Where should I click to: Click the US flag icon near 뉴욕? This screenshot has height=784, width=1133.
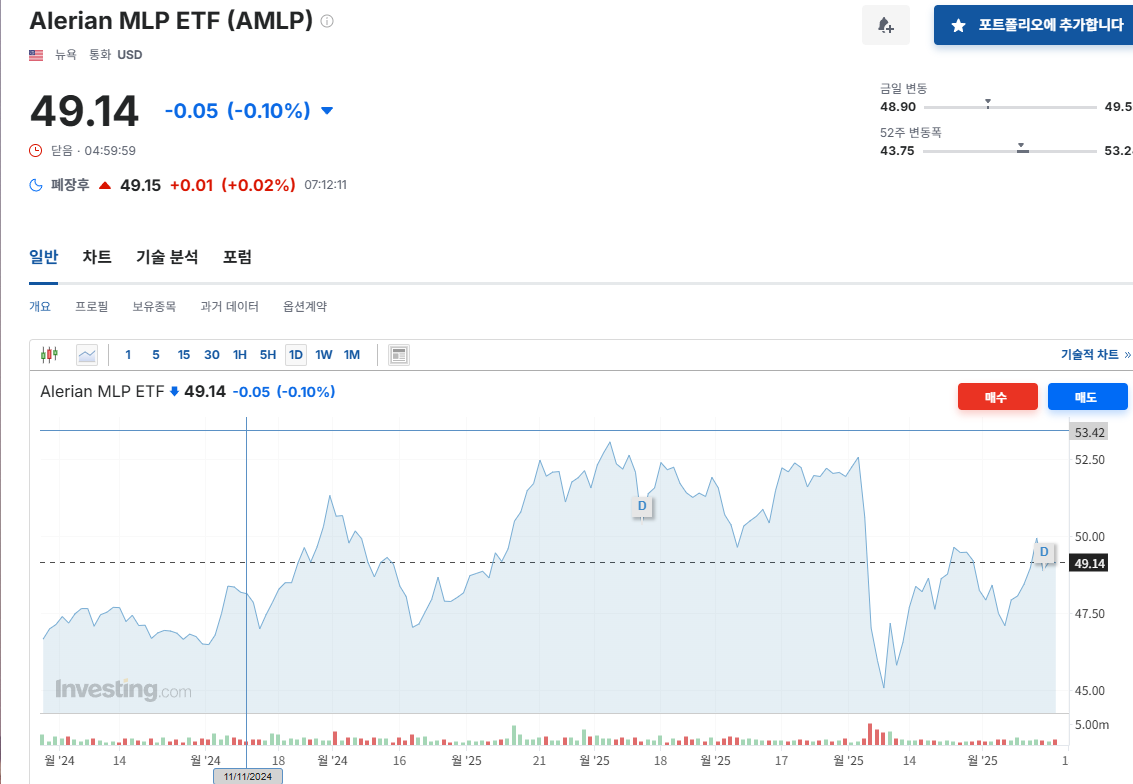[36, 55]
